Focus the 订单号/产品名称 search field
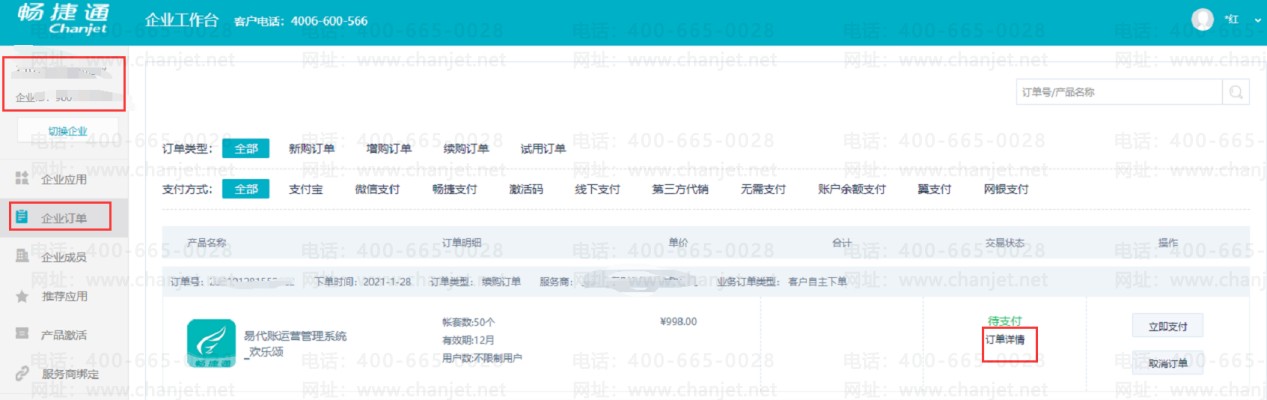 (x=1119, y=92)
